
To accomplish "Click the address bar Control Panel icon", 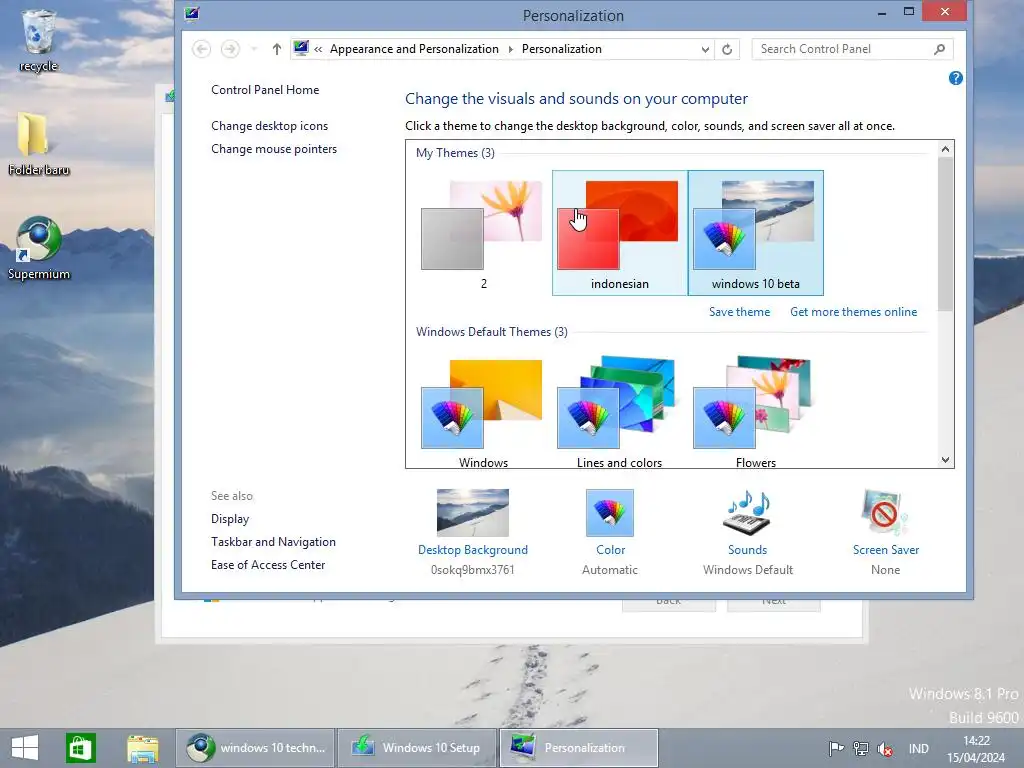I will [x=301, y=48].
